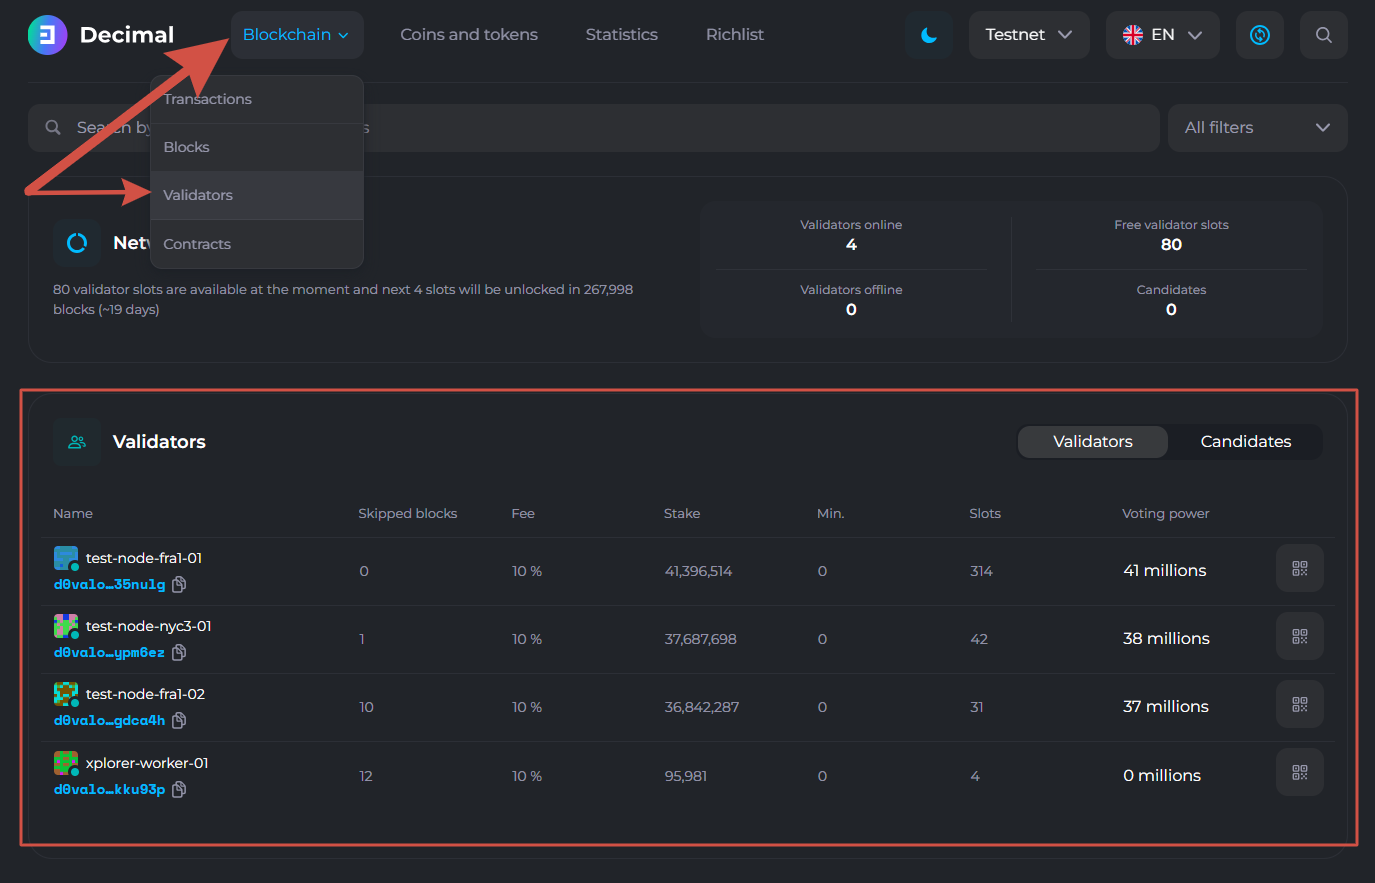Viewport: 1375px width, 883px height.
Task: Click test-node-fra1-01 avatar icon
Action: tap(66, 559)
